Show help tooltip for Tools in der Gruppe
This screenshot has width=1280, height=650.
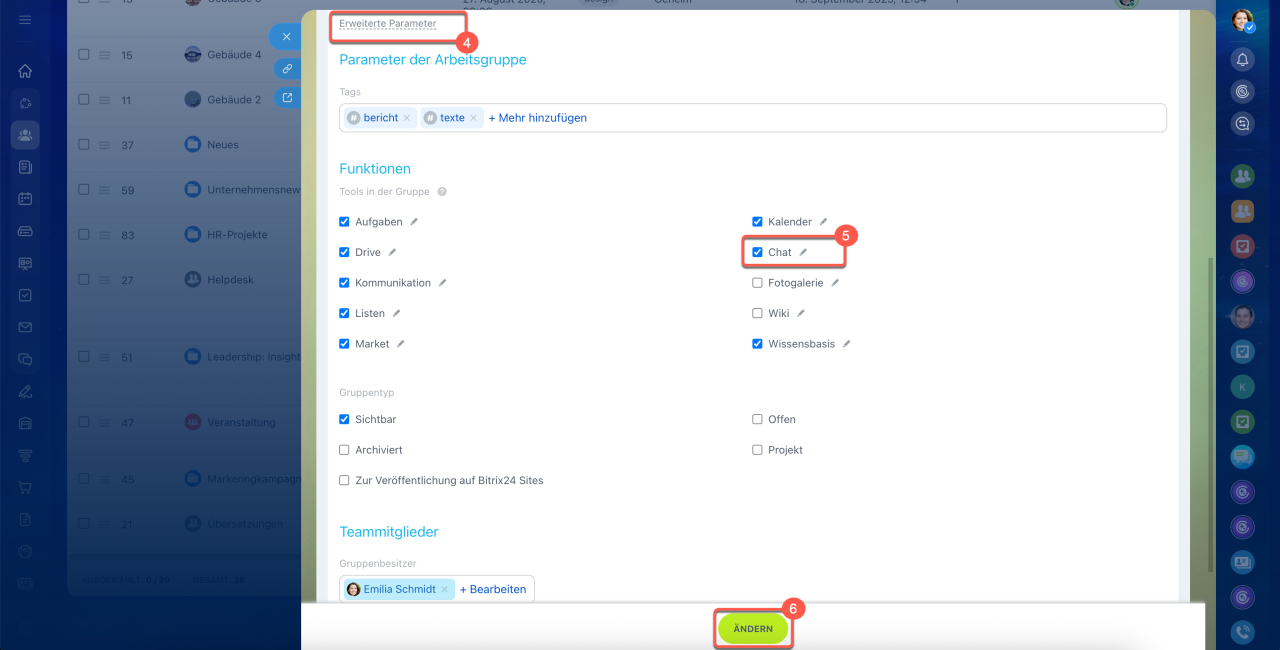pyautogui.click(x=442, y=192)
